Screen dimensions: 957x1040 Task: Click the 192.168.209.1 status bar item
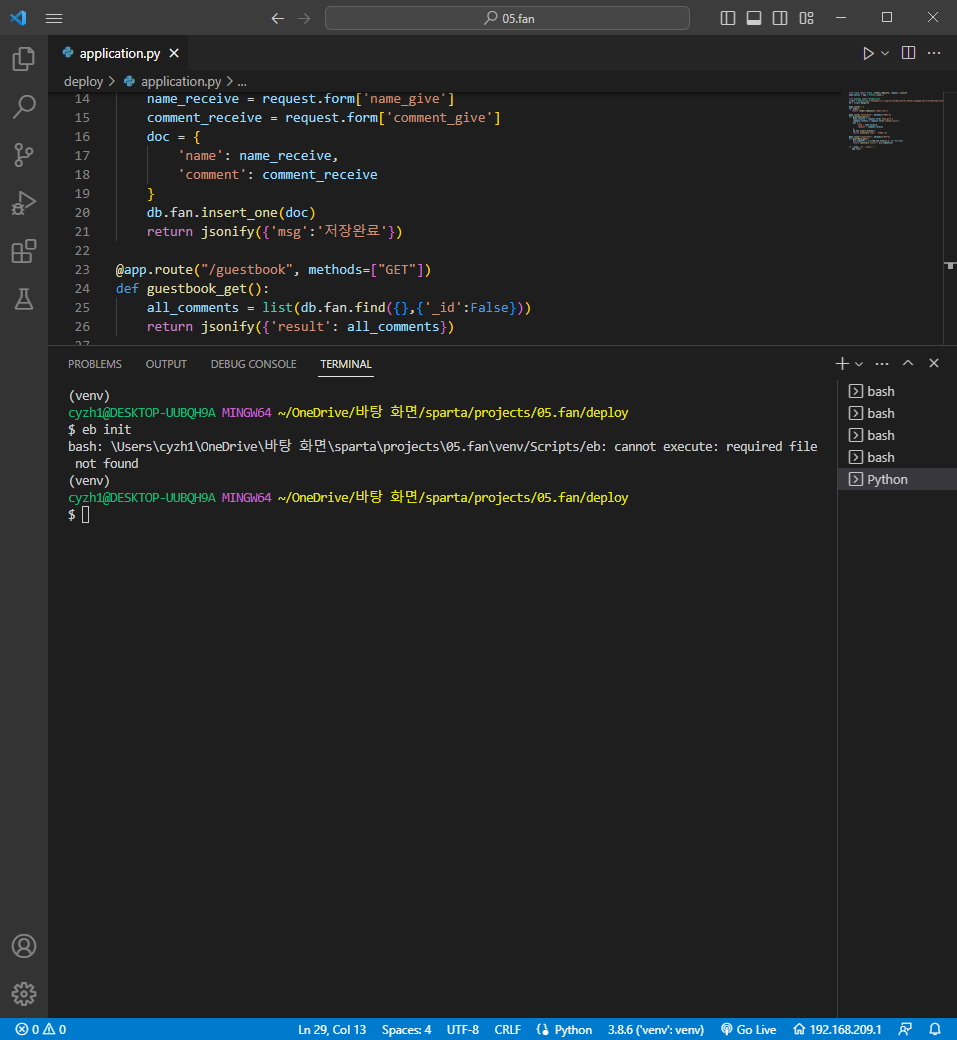point(838,1029)
